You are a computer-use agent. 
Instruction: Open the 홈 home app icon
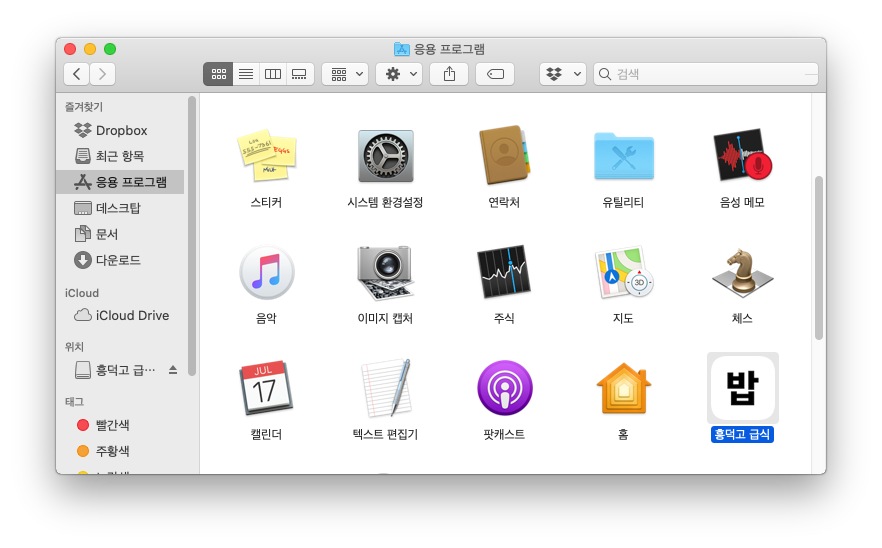pos(624,388)
